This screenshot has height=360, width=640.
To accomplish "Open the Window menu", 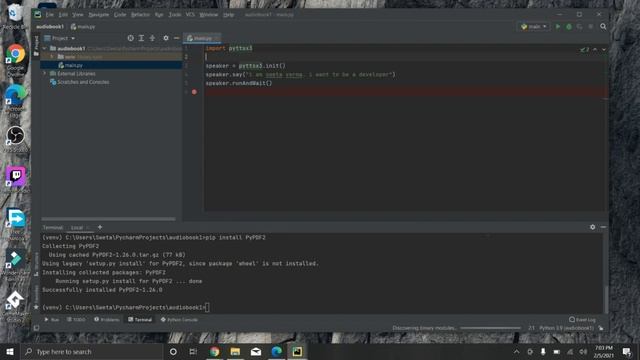I will [209, 15].
